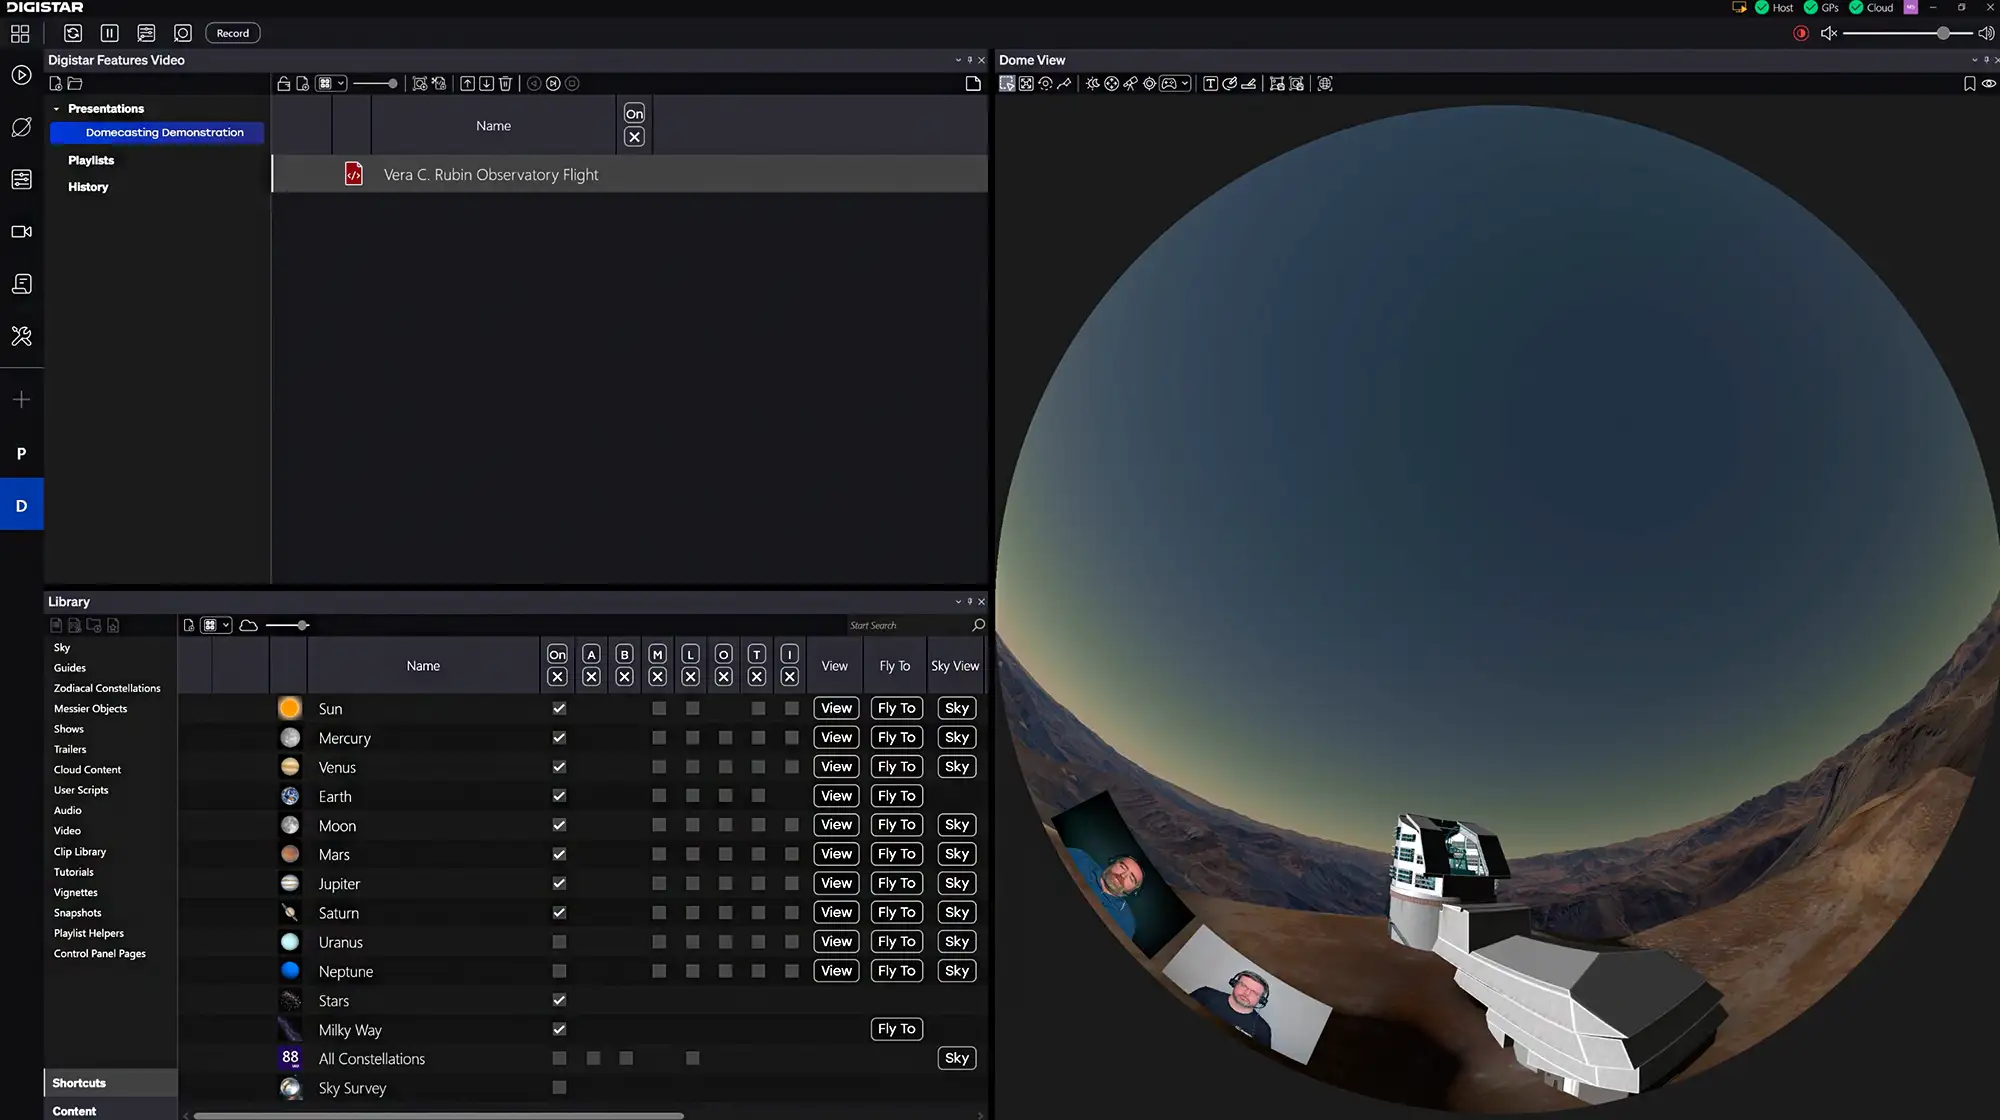The height and width of the screenshot is (1120, 2000).
Task: Select Messier Objects in Library list
Action: tap(90, 709)
